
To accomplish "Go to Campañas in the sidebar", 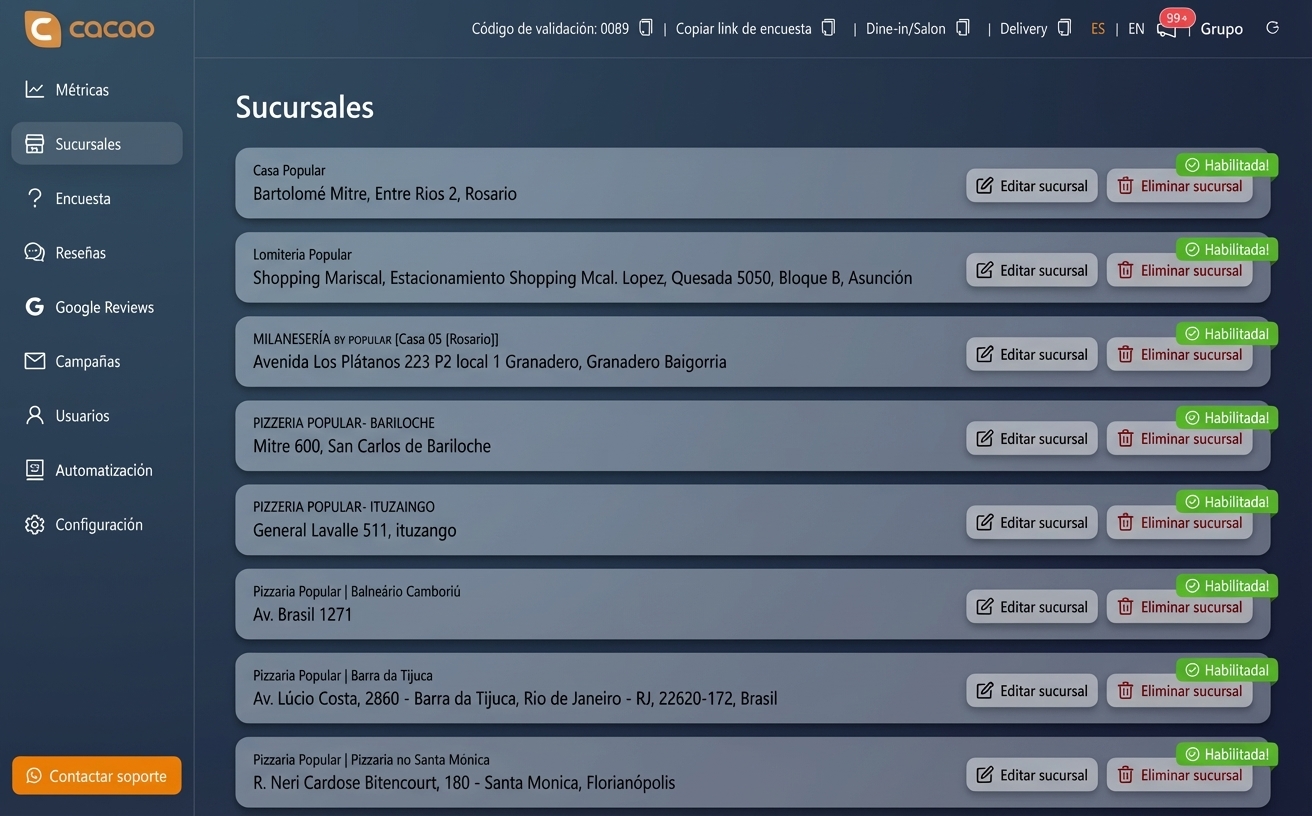I will 87,362.
